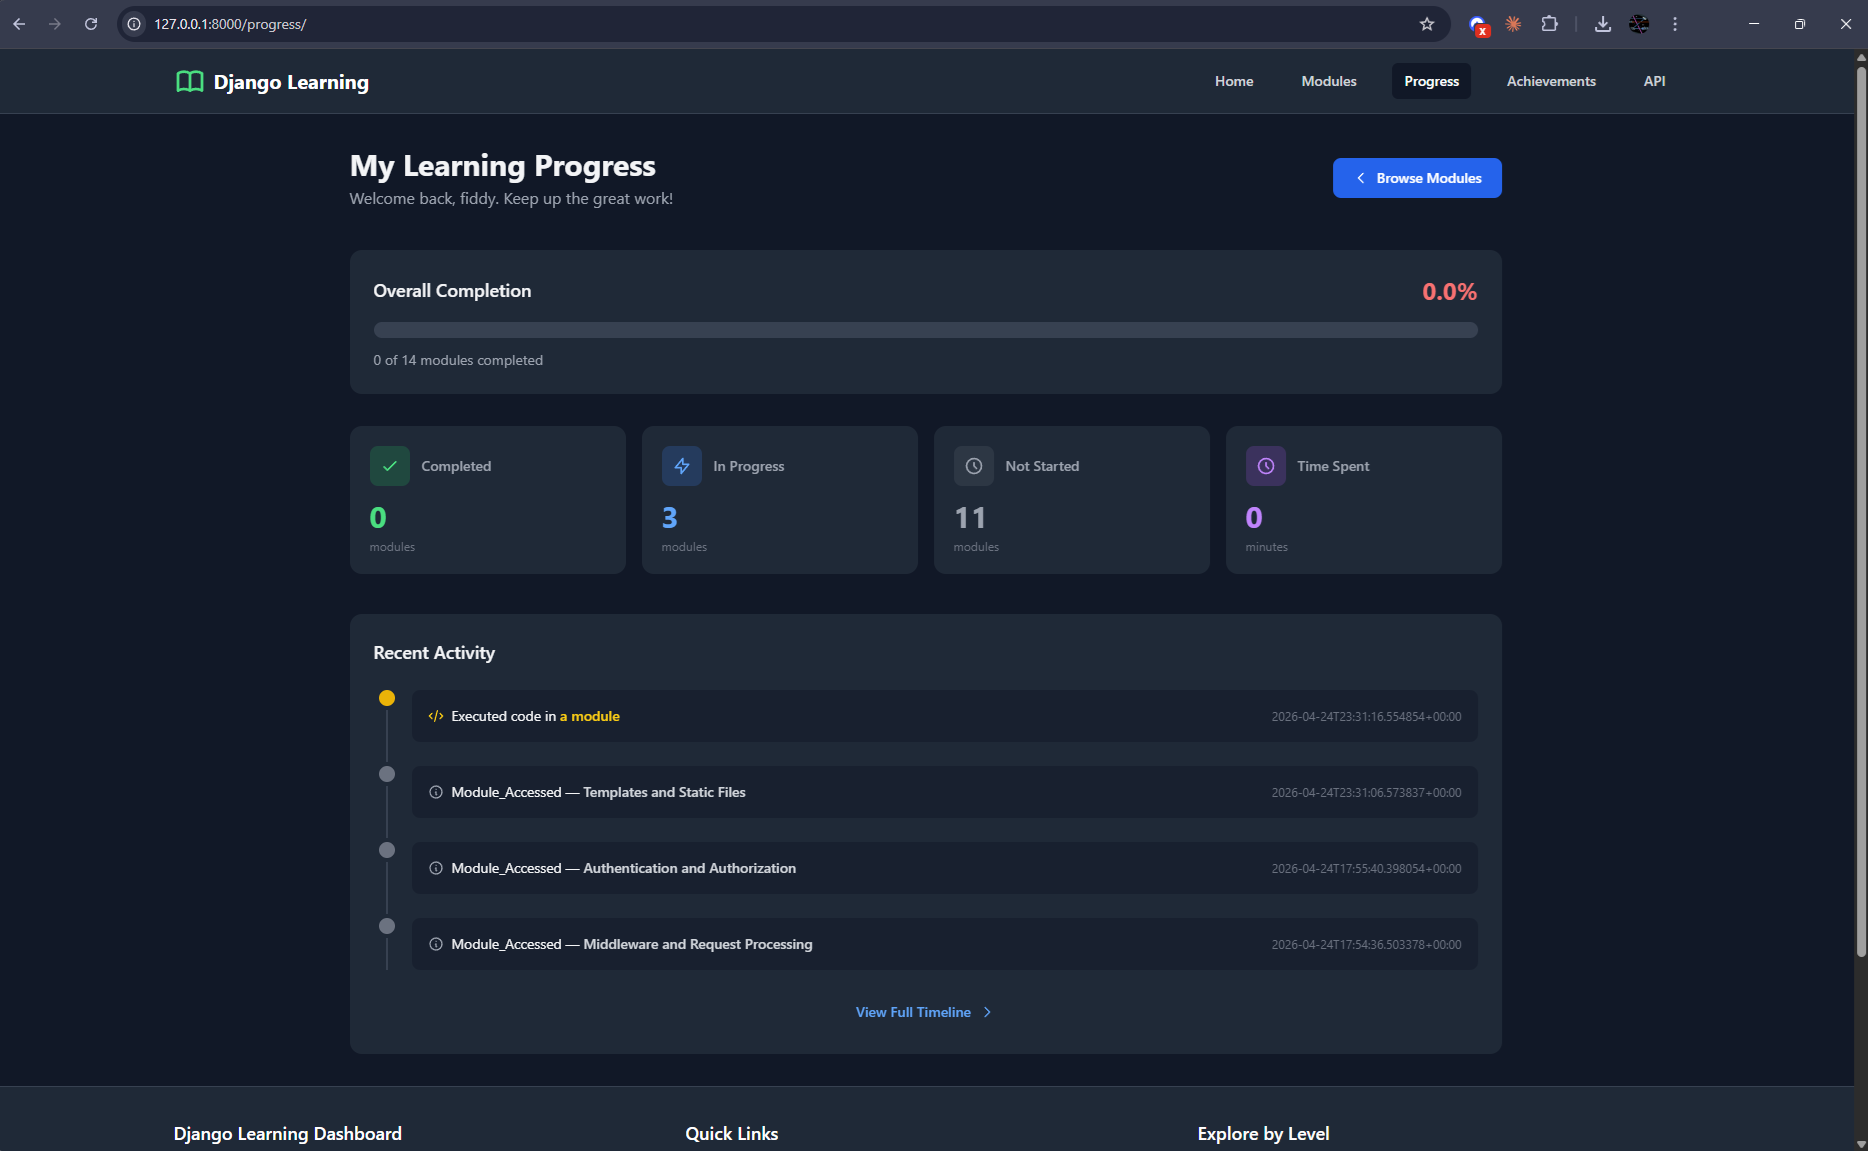Click the Django Learning book logo icon
Viewport: 1868px width, 1151px height.
coord(189,82)
